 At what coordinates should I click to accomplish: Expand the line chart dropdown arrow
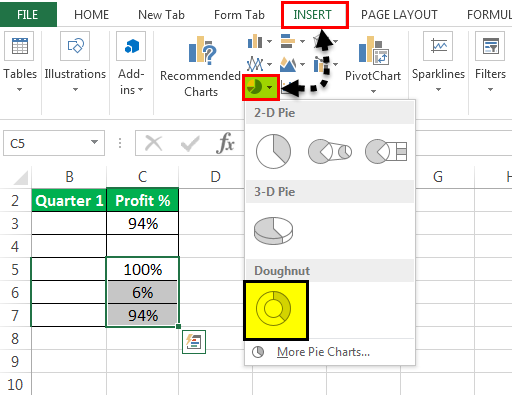(269, 64)
